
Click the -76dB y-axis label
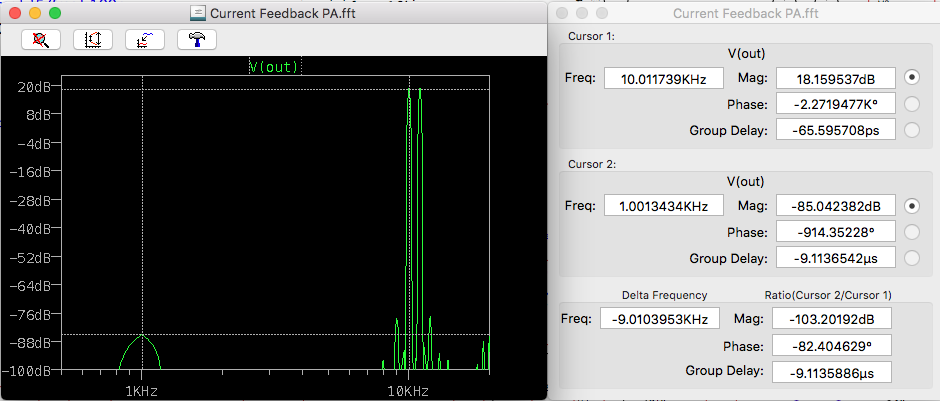pos(29,314)
